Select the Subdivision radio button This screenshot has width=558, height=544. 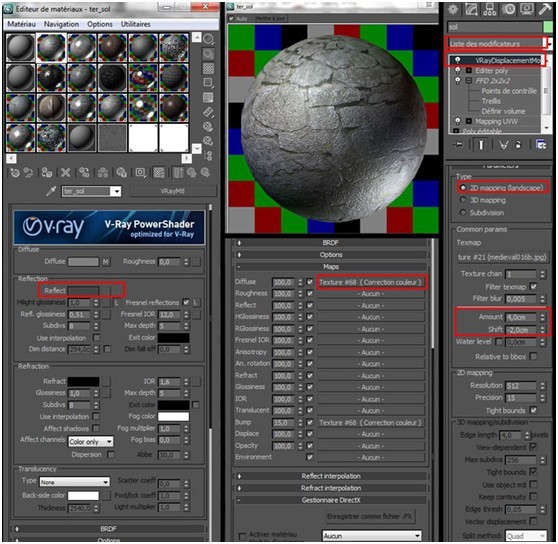pyautogui.click(x=463, y=212)
